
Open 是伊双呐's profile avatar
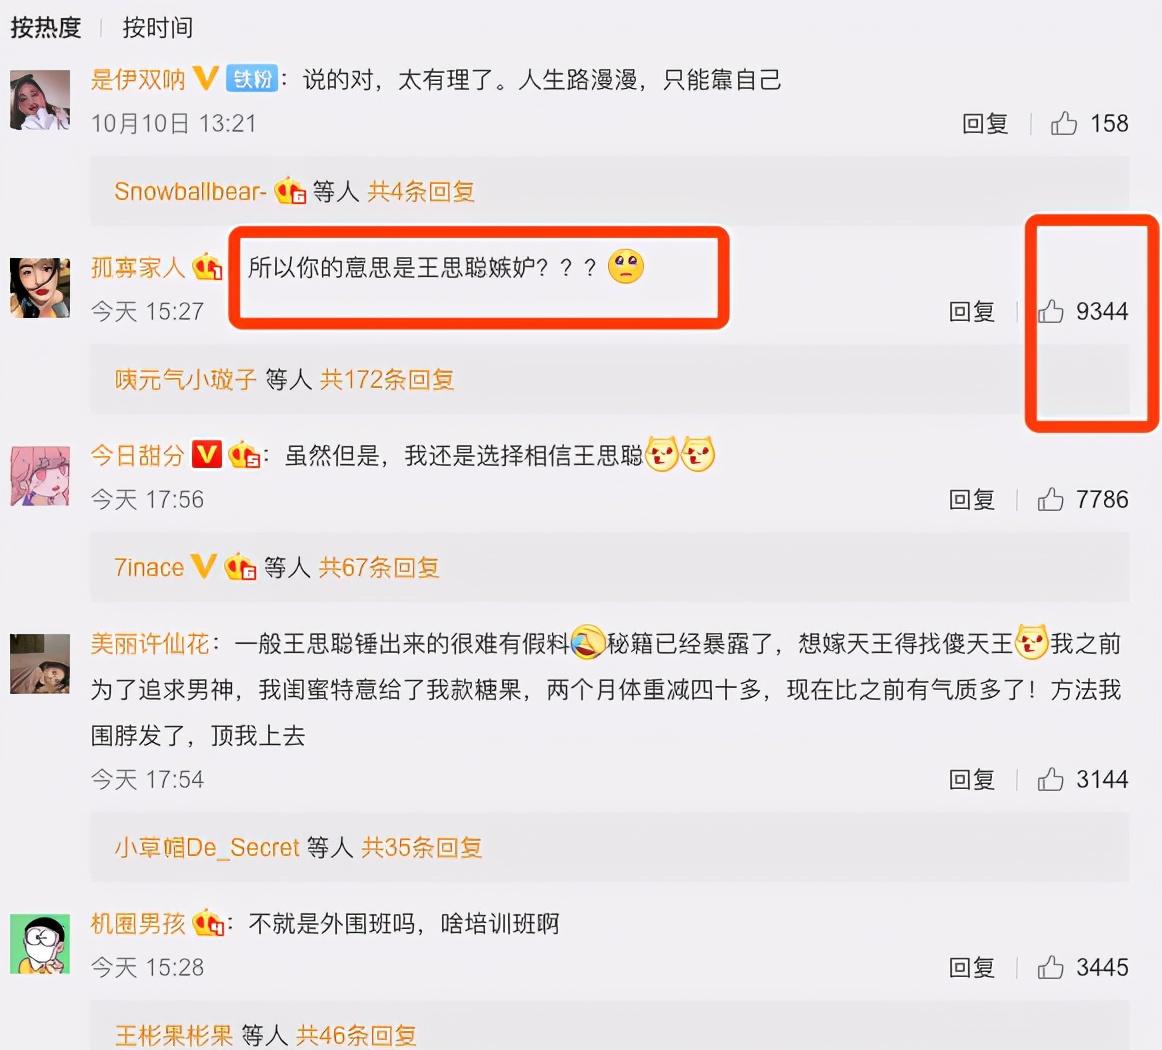click(x=40, y=100)
